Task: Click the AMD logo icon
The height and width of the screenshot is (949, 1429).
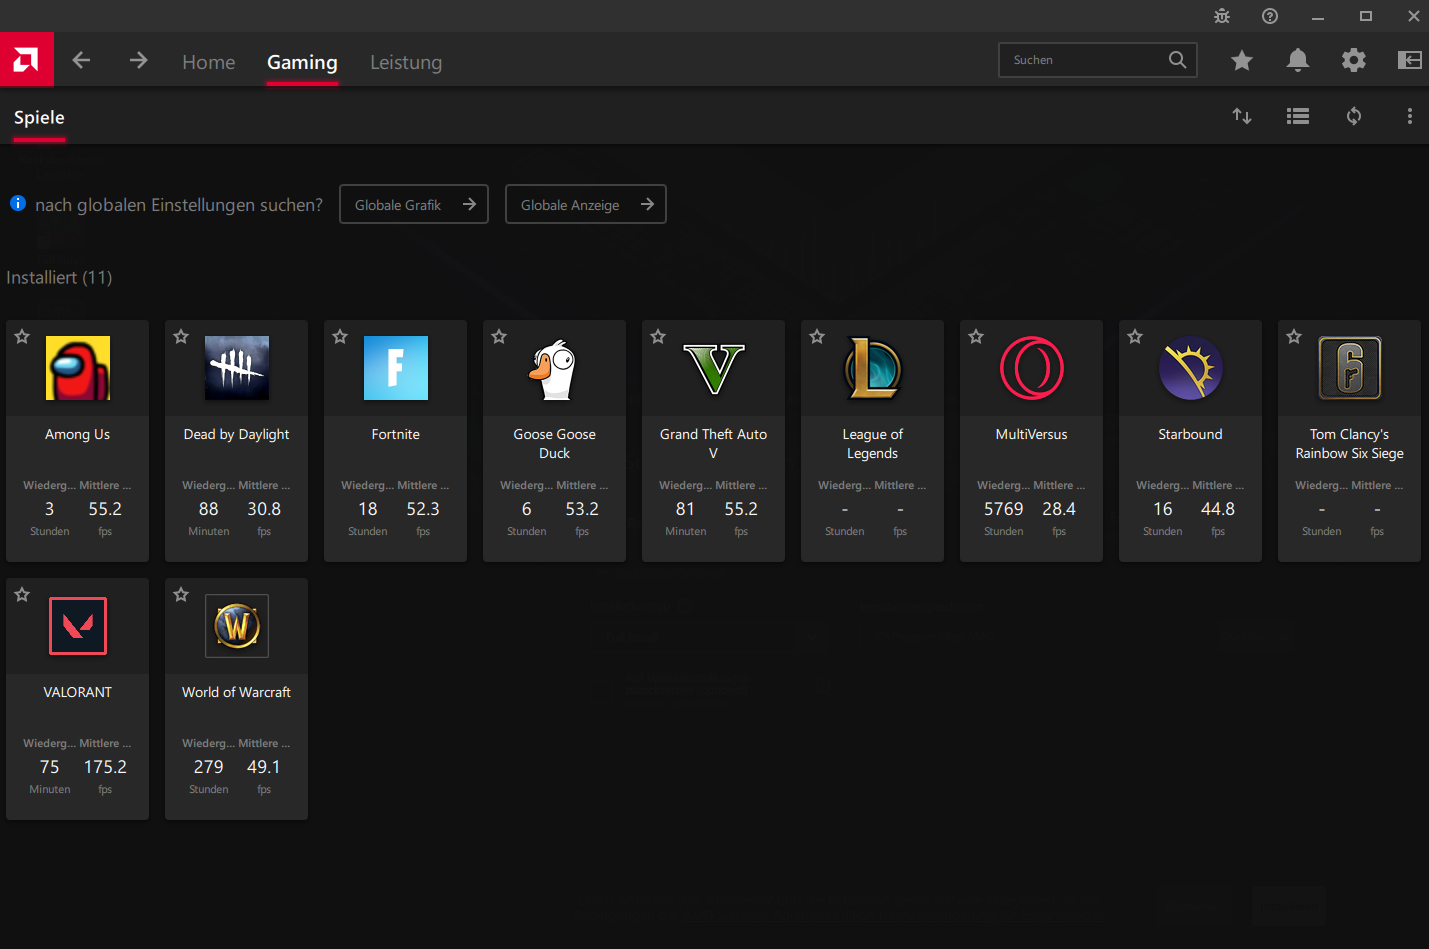Action: point(27,60)
